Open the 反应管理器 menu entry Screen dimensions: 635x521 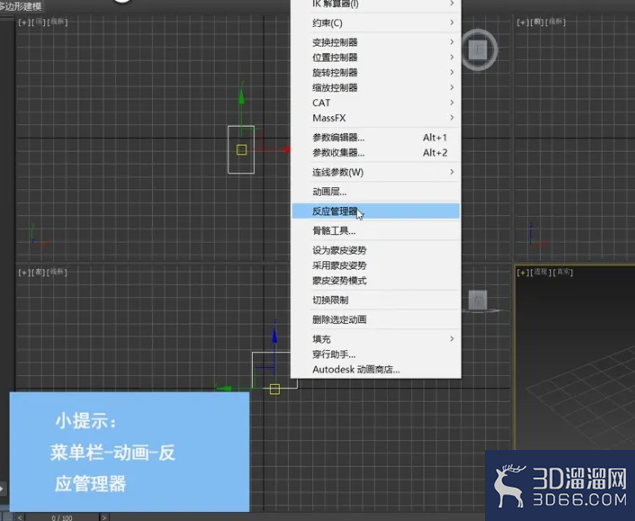(x=375, y=211)
